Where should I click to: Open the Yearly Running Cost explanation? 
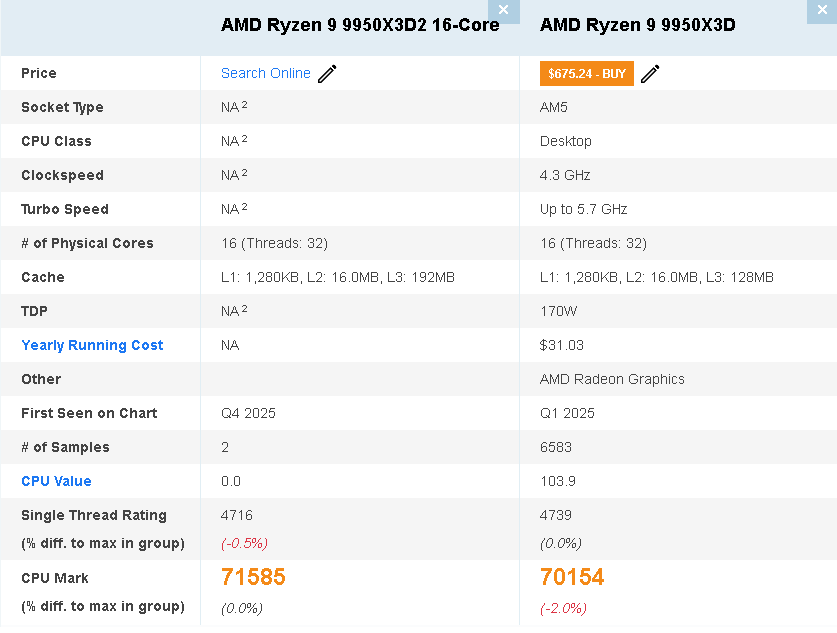click(92, 345)
